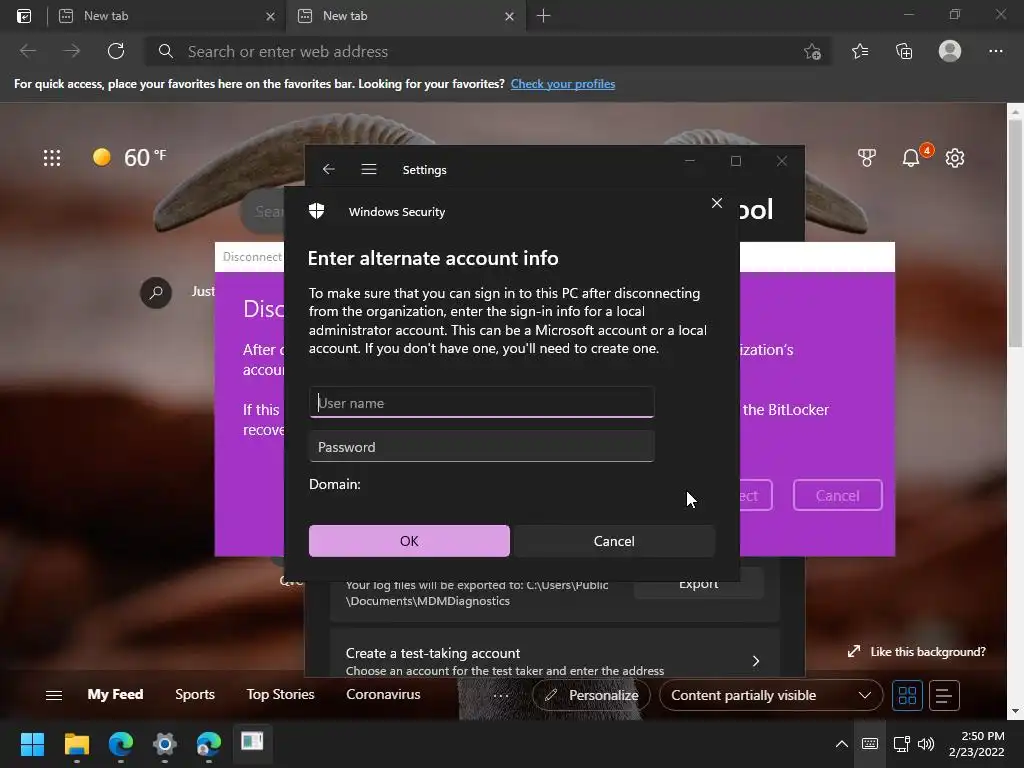Close the Windows Security dialog

pyautogui.click(x=716, y=203)
